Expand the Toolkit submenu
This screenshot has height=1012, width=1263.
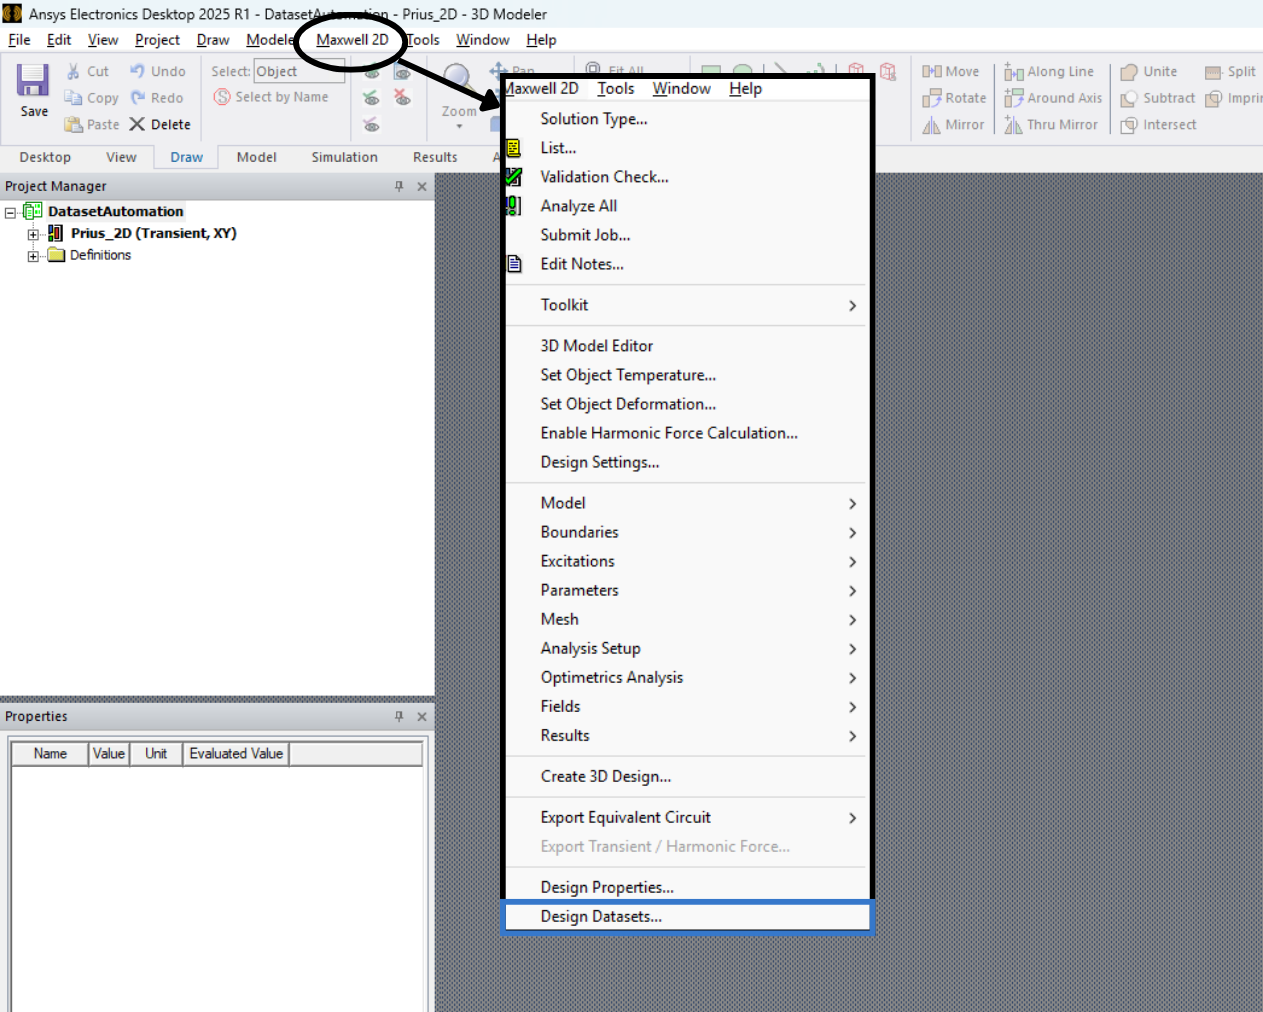687,305
